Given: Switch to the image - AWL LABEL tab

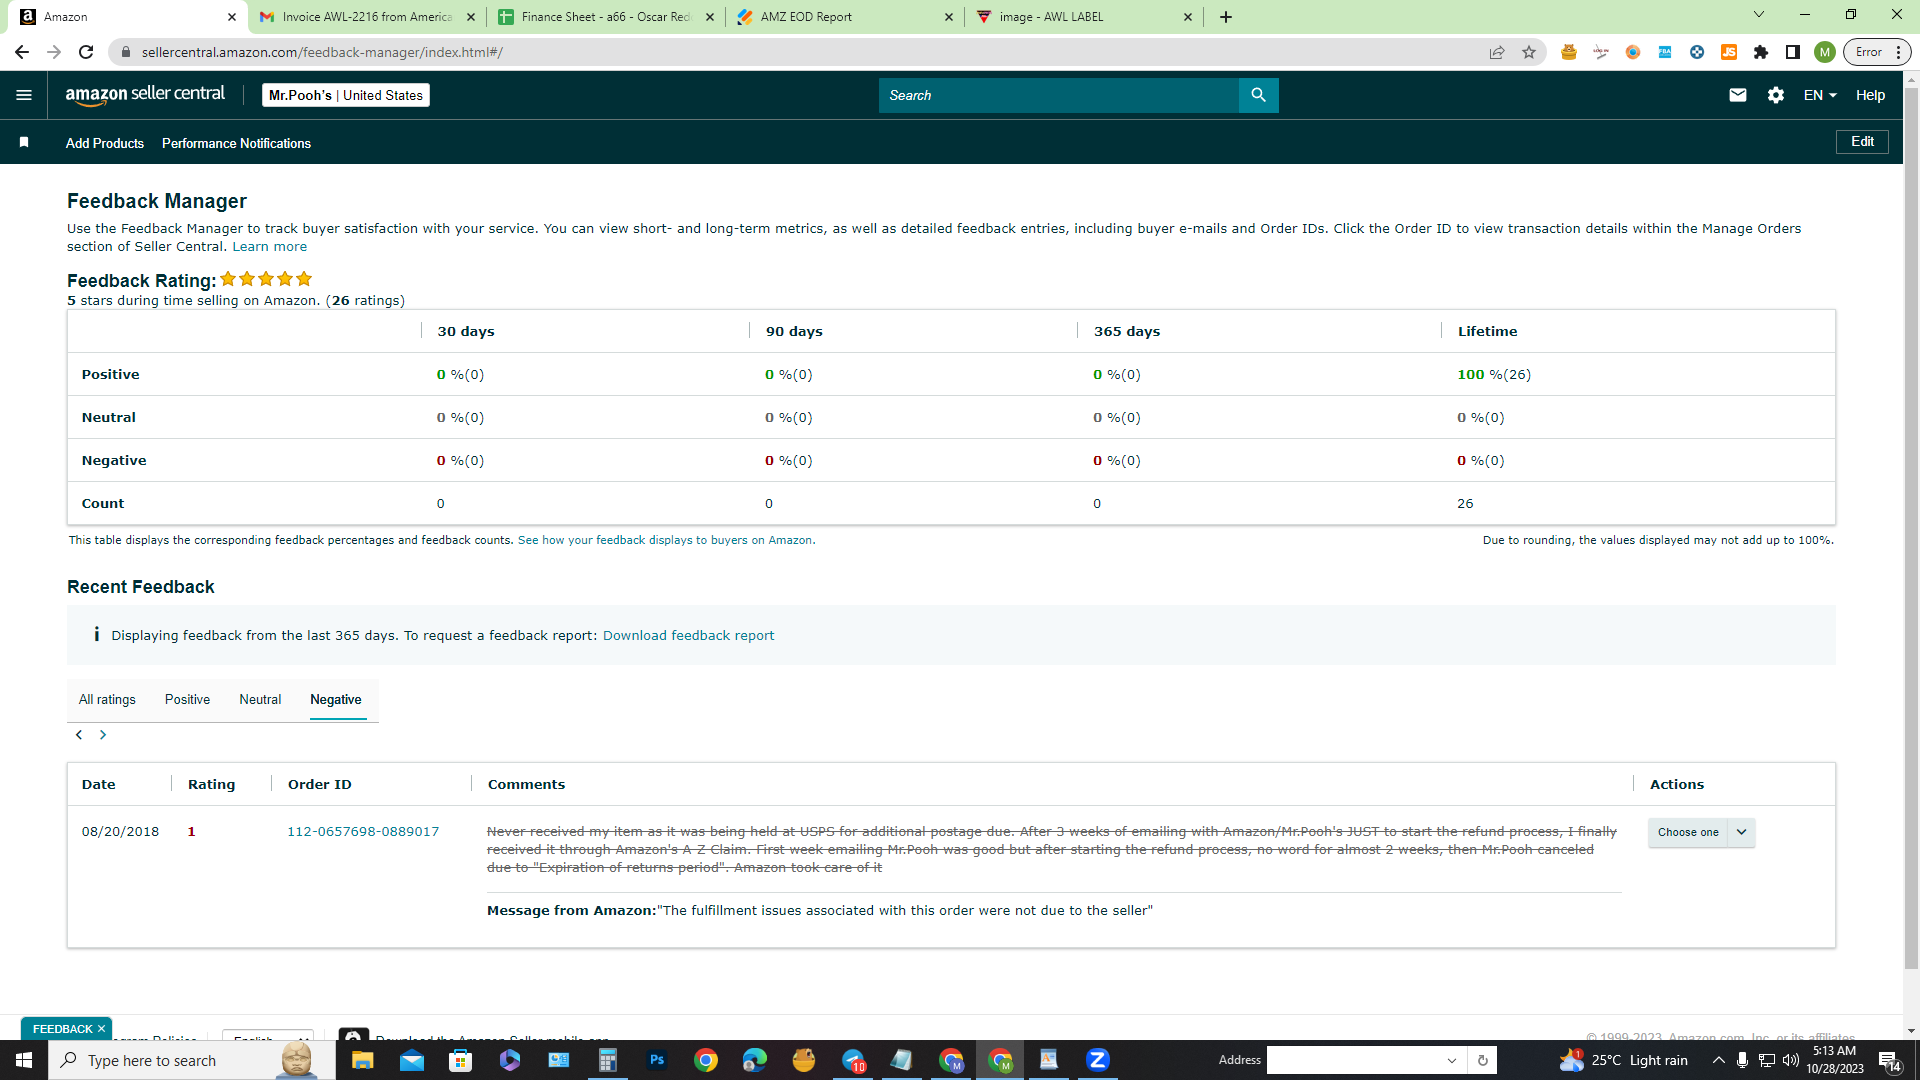Looking at the screenshot, I should (1084, 17).
